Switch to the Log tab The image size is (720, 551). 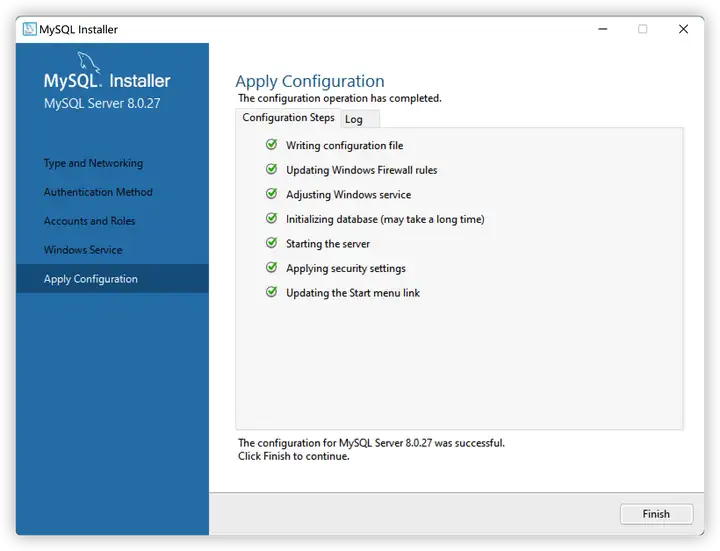(x=360, y=119)
